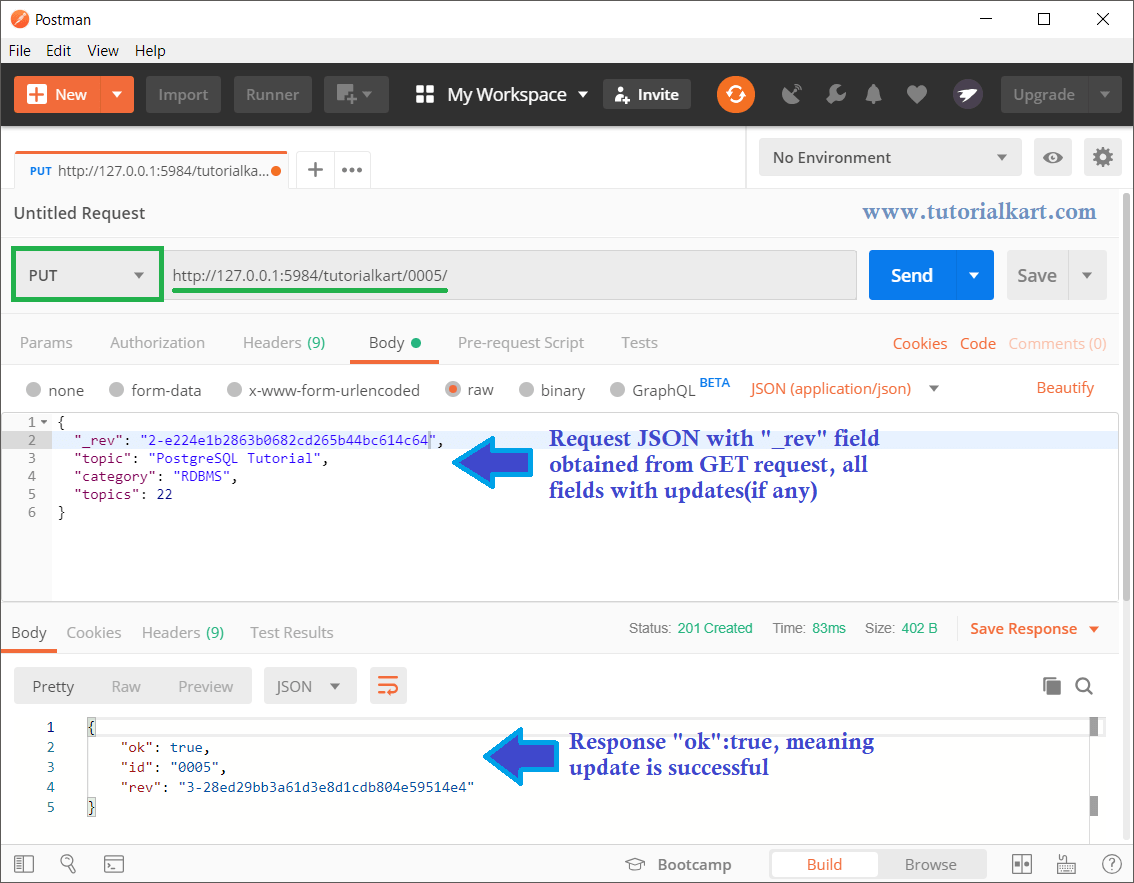Screen dimensions: 1134x883
Task: Switch body type to GraphQL
Action: (651, 390)
